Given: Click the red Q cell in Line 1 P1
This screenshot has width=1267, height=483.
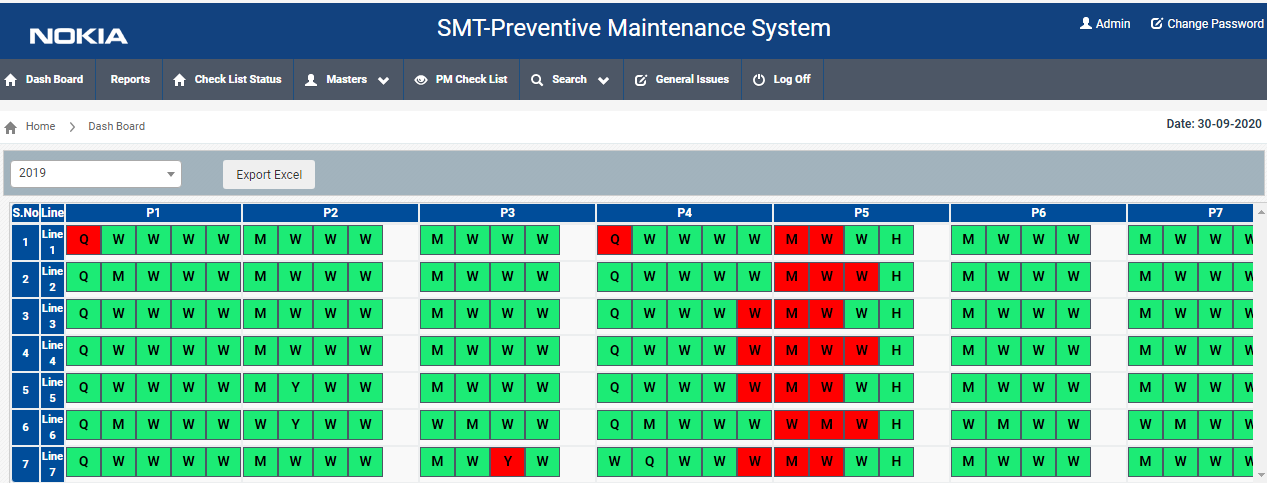Looking at the screenshot, I should pos(83,240).
